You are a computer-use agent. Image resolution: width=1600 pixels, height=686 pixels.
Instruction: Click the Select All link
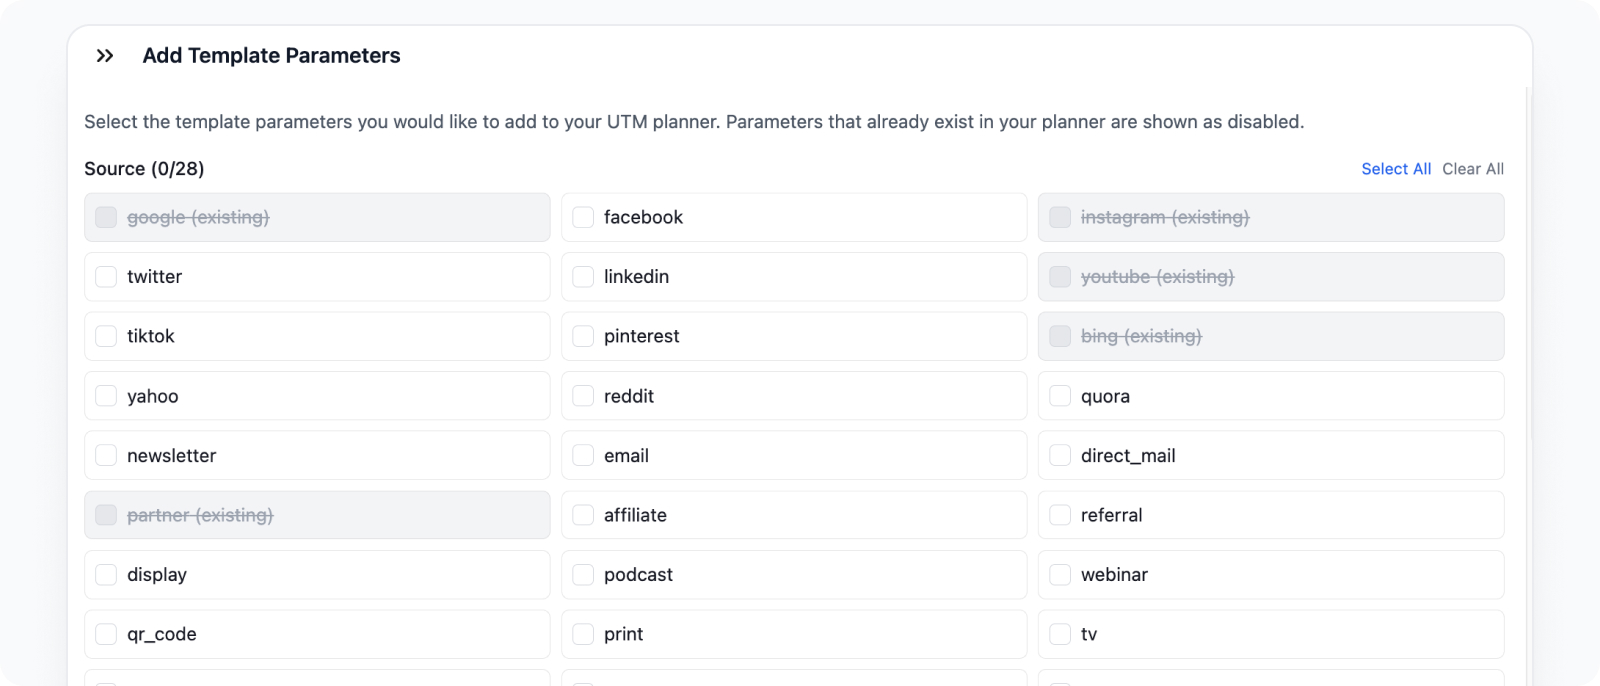(x=1396, y=169)
